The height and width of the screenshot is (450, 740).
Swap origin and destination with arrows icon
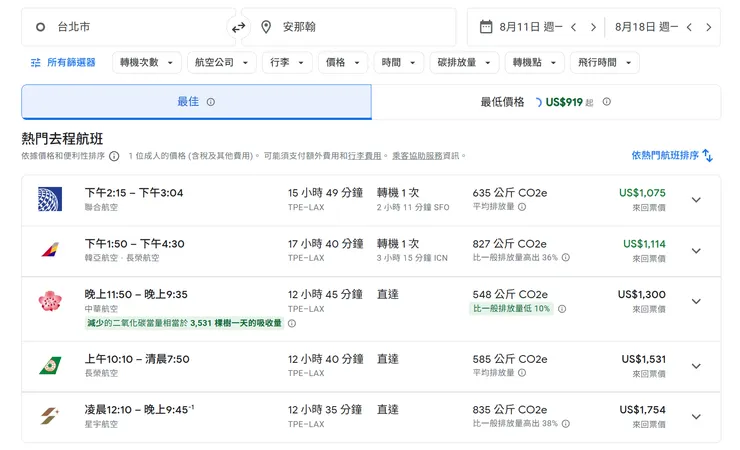[238, 27]
